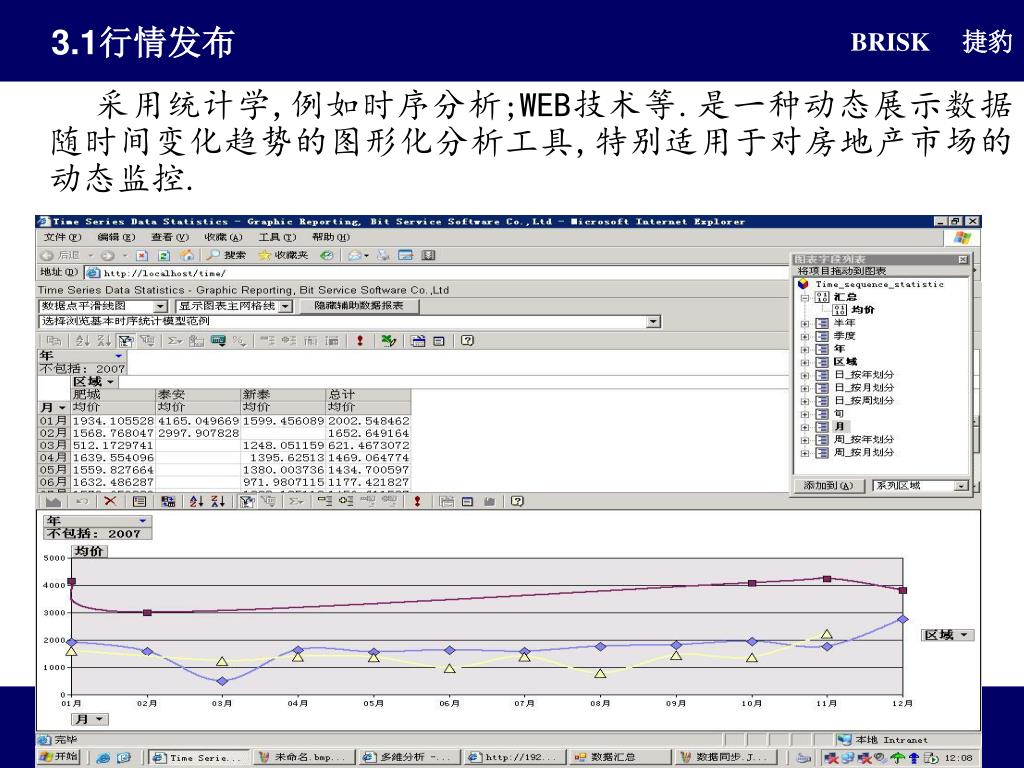The image size is (1024, 768).
Task: Click the 开始 Start button in taskbar
Action: [58, 757]
